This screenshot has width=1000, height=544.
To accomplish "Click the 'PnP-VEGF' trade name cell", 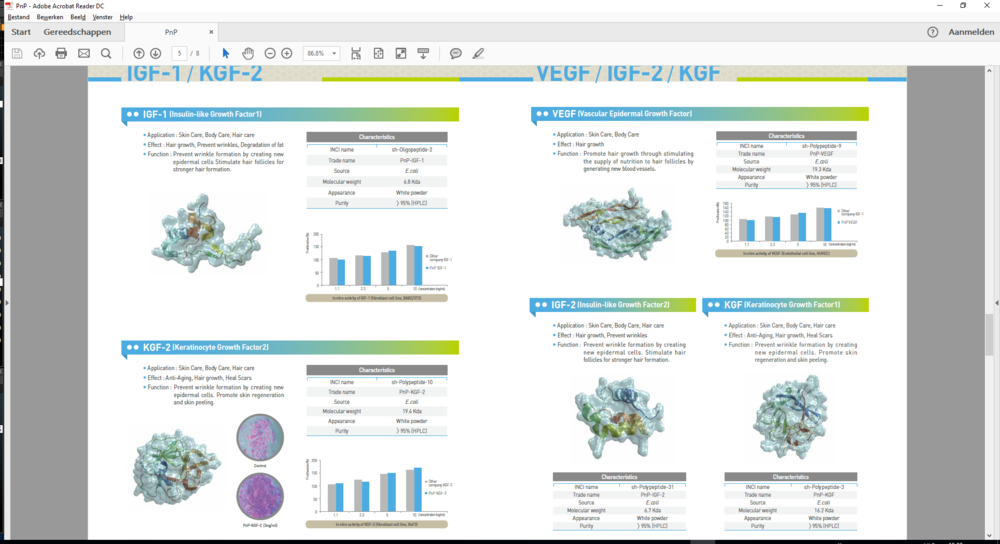I will coord(821,154).
